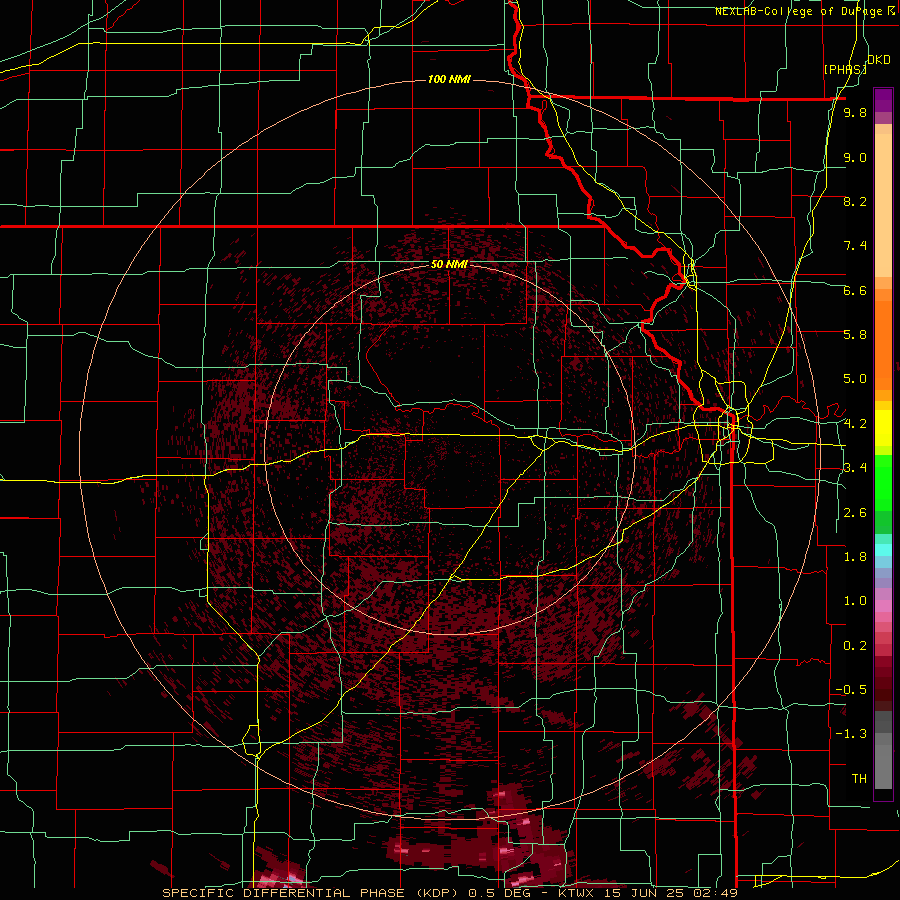Click the 9.0 value on the color scale
The image size is (900, 900).
point(855,157)
